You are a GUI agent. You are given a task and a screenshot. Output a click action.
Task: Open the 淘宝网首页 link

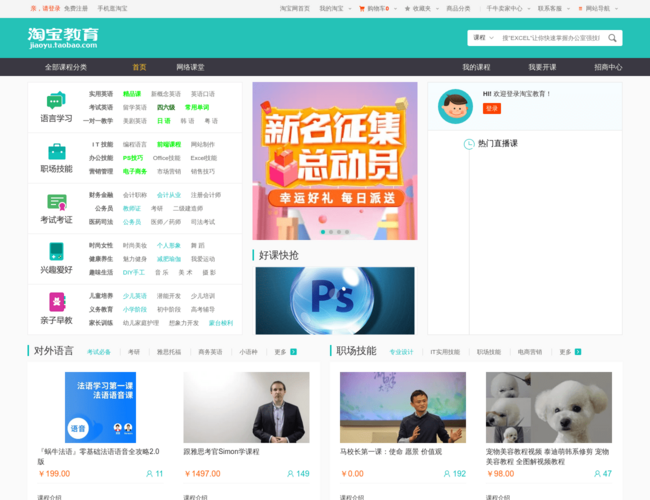pos(295,8)
